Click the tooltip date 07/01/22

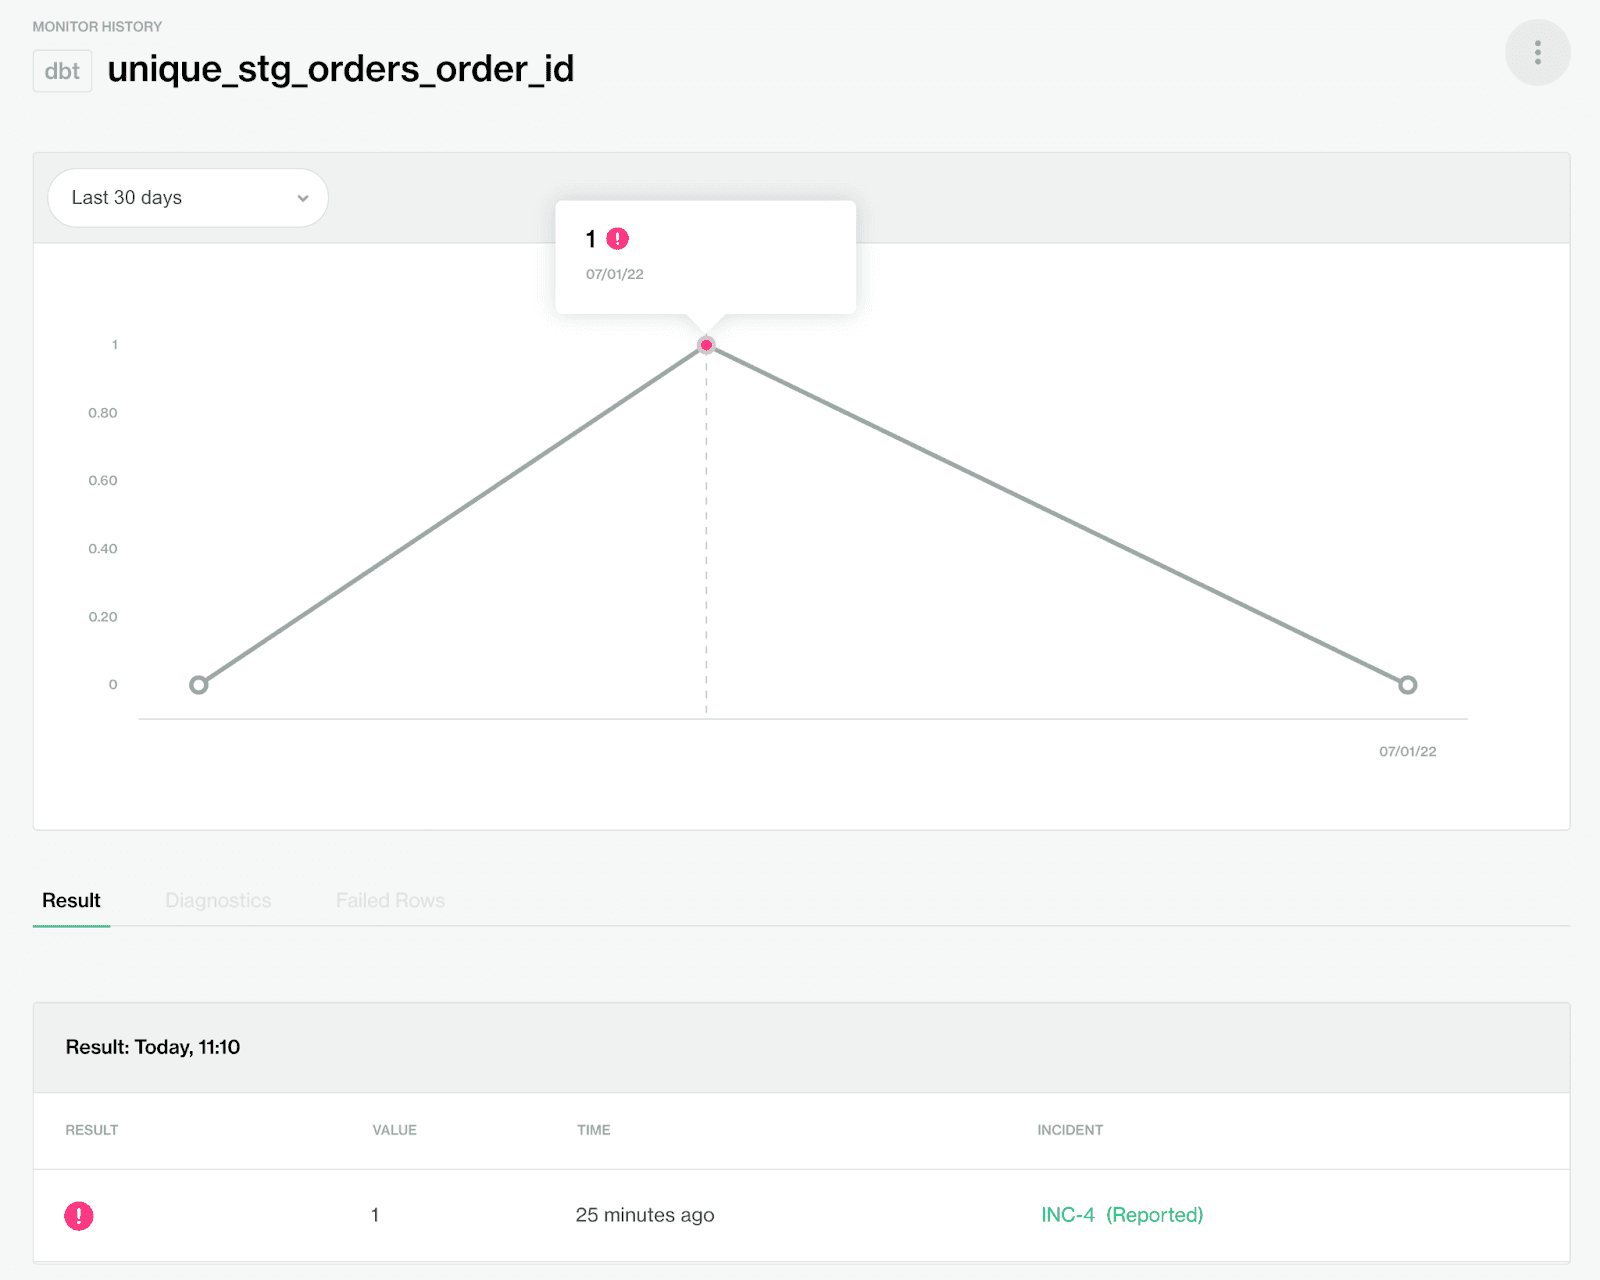pyautogui.click(x=615, y=274)
